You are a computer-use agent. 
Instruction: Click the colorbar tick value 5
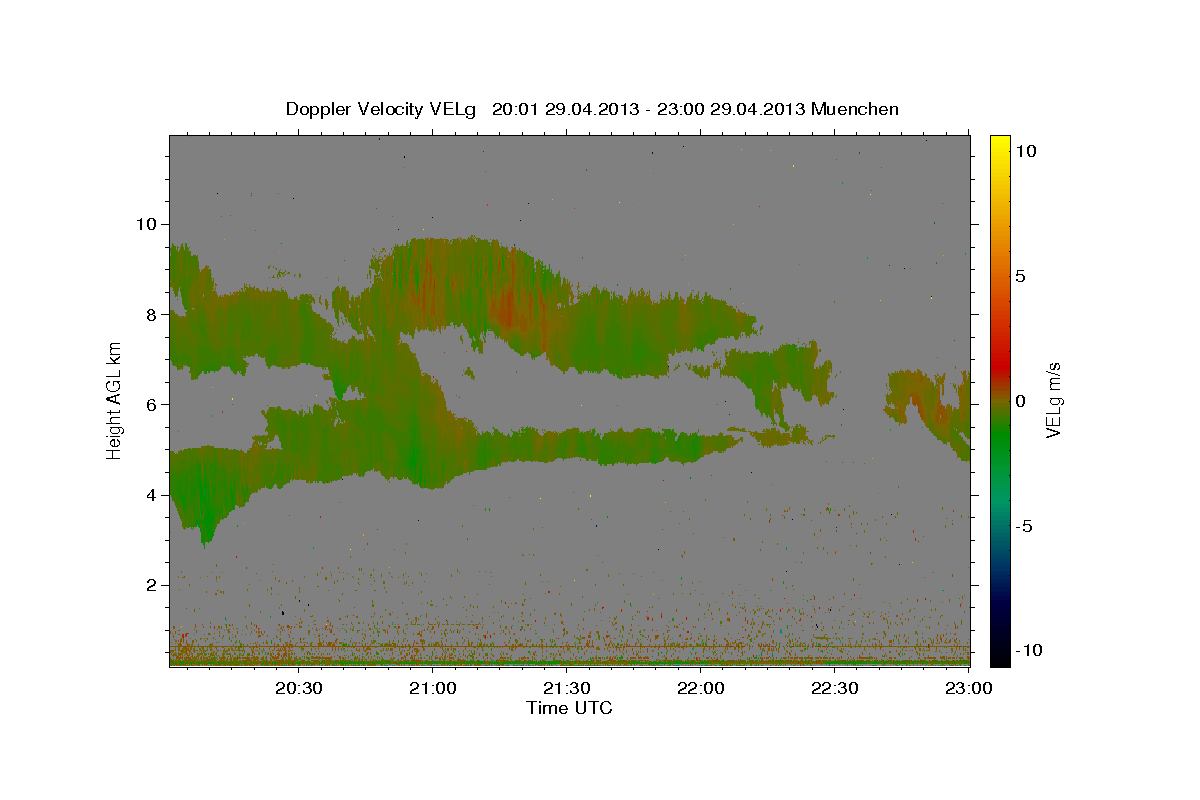1021,276
